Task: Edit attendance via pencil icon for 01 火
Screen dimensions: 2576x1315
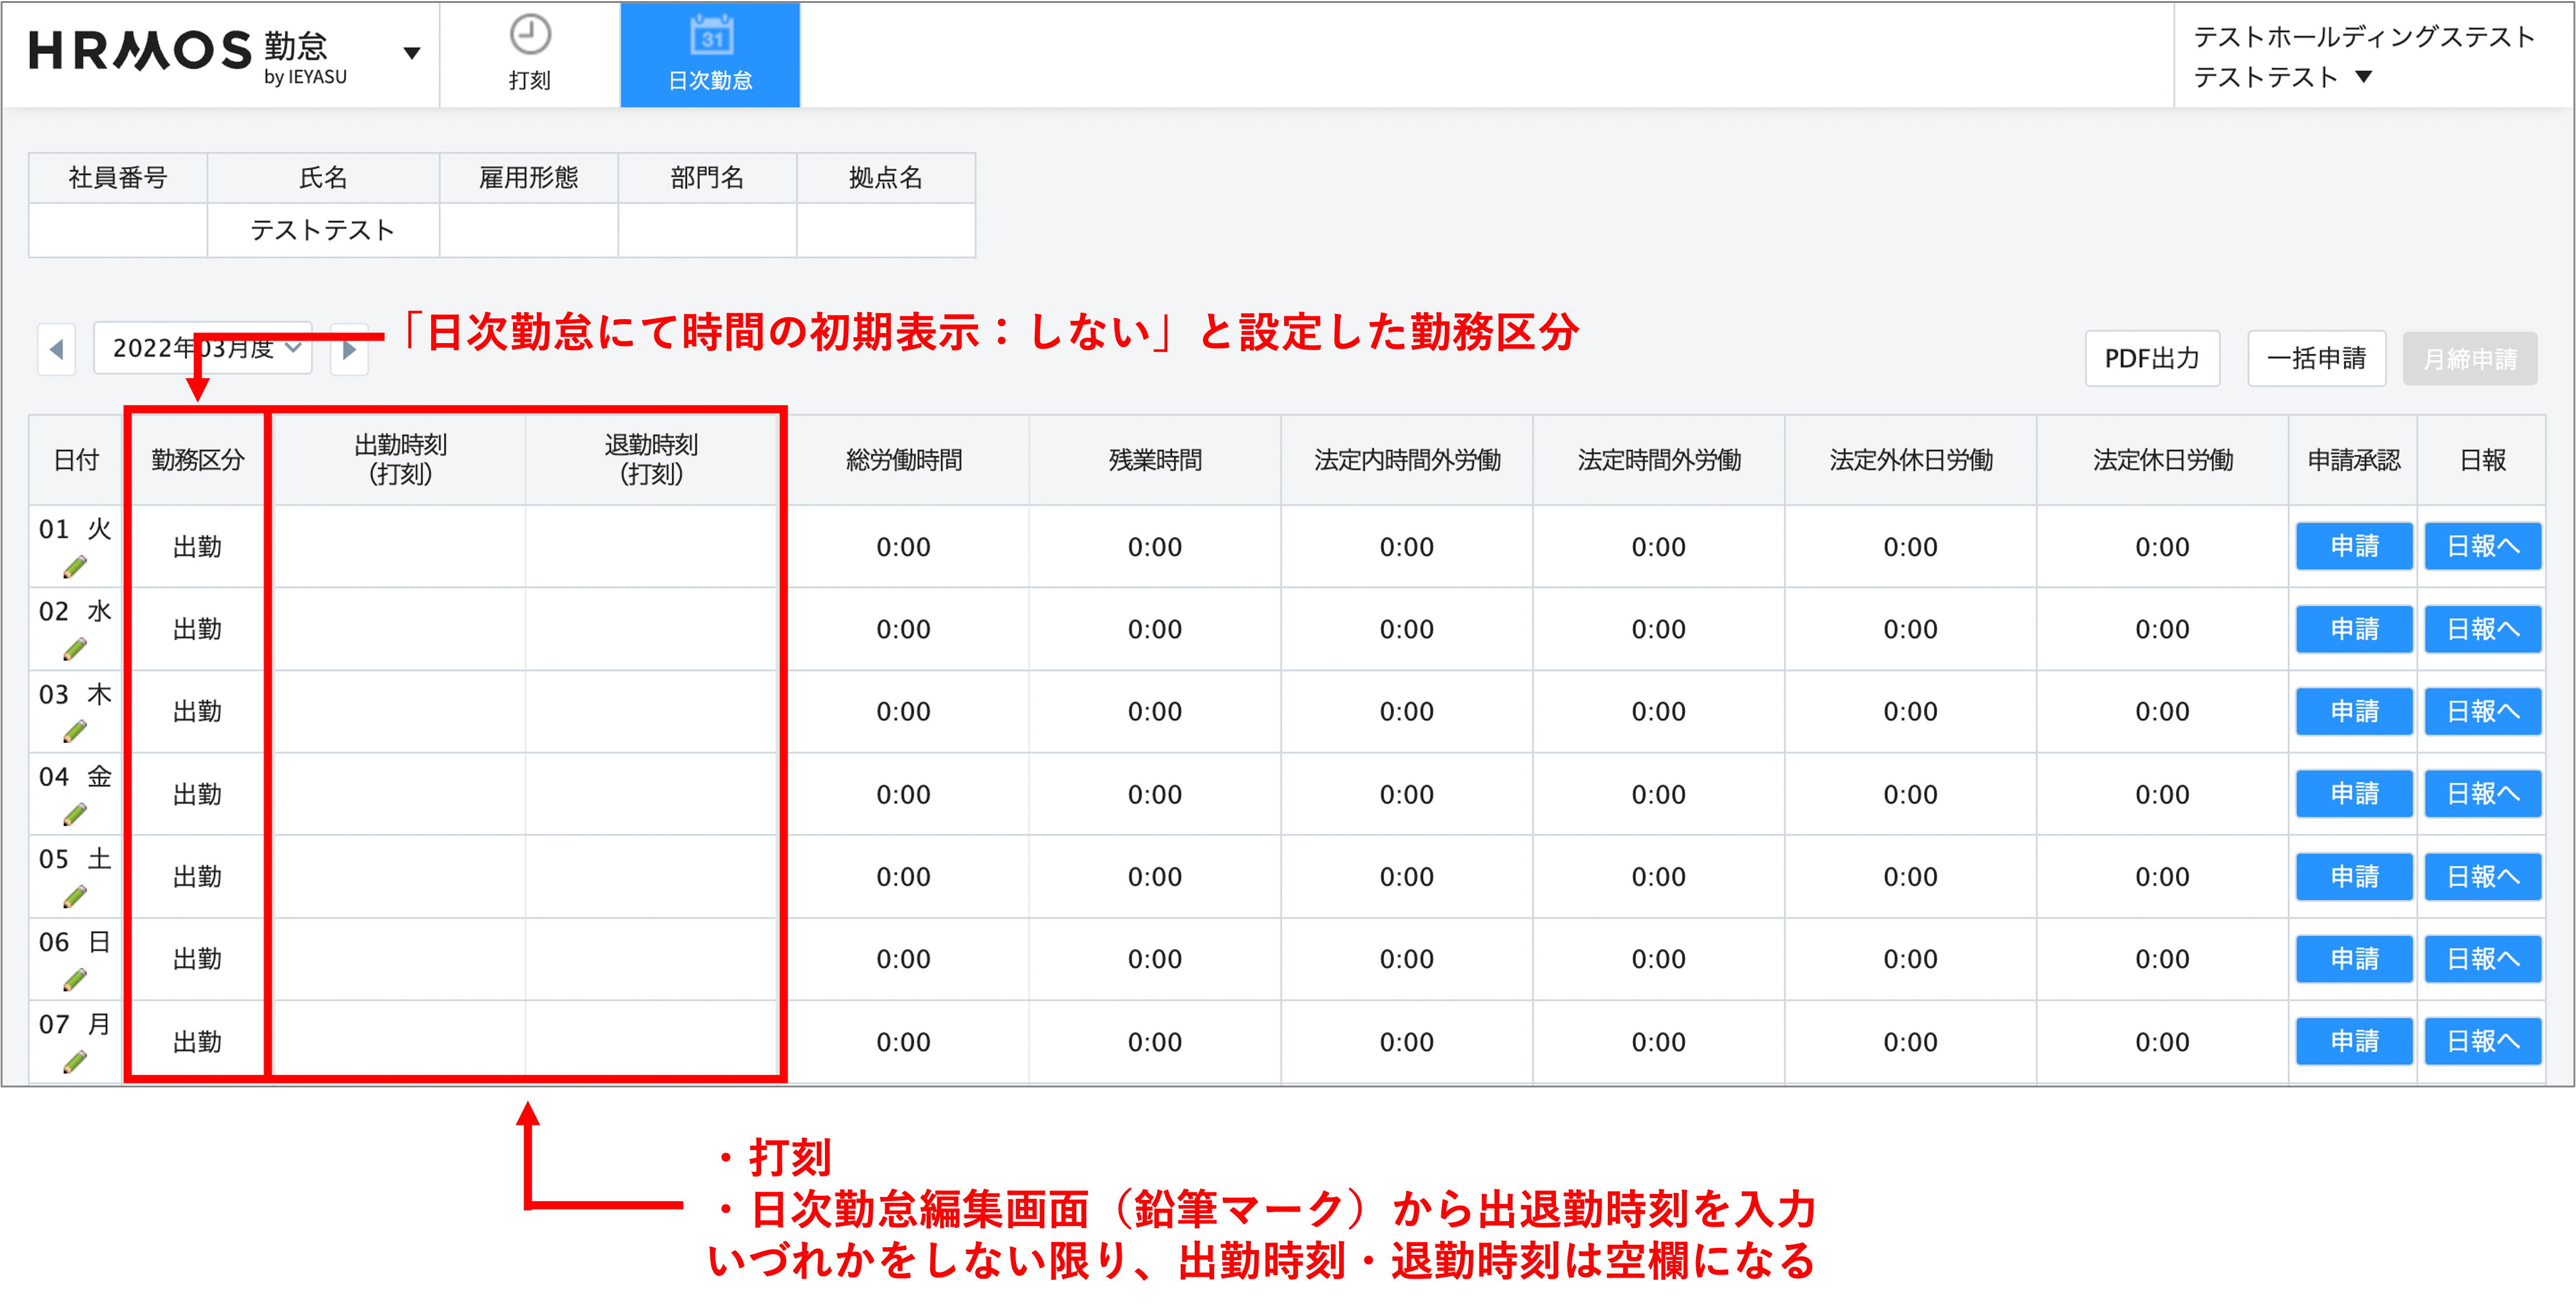Action: [x=75, y=567]
